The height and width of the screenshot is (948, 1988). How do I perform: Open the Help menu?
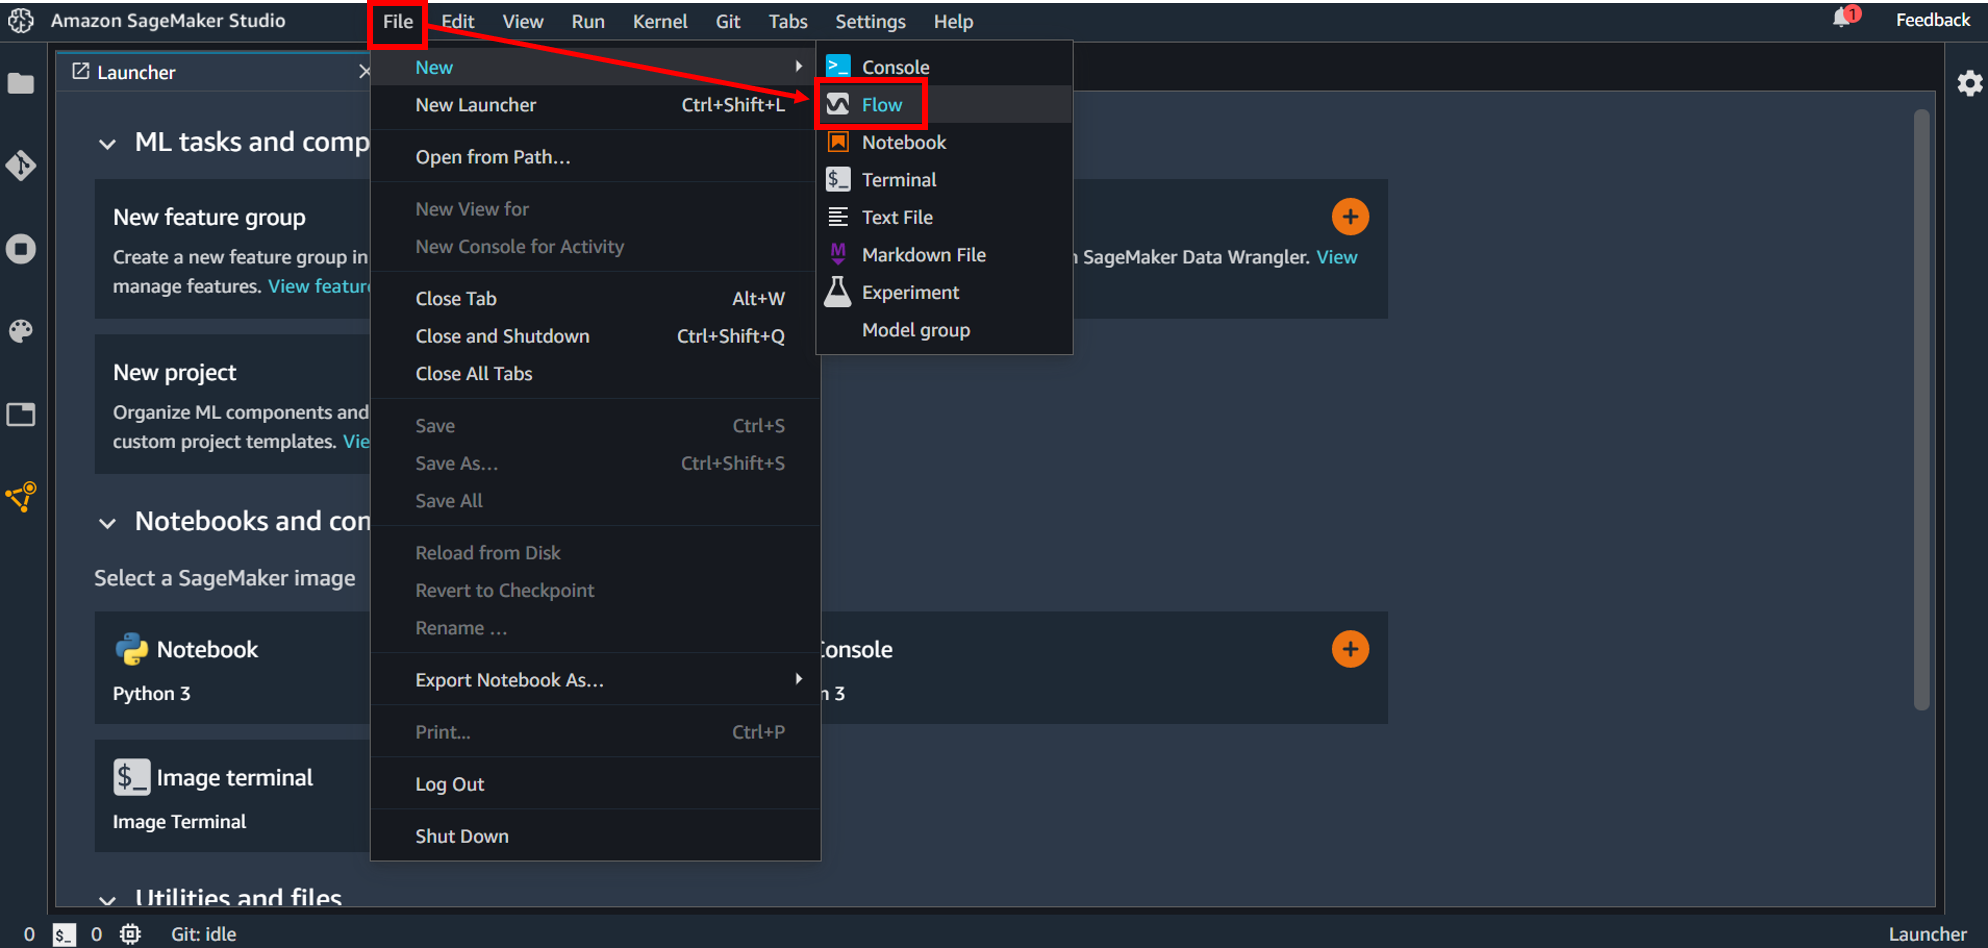tap(953, 21)
